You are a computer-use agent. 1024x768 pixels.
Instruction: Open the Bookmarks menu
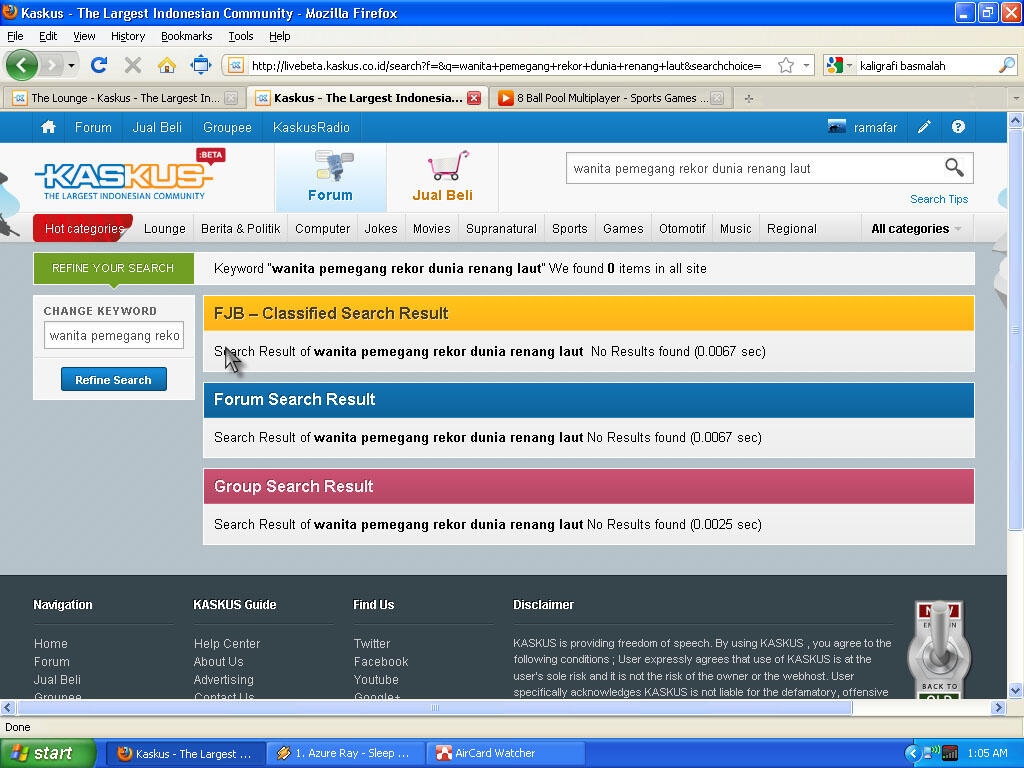point(187,36)
